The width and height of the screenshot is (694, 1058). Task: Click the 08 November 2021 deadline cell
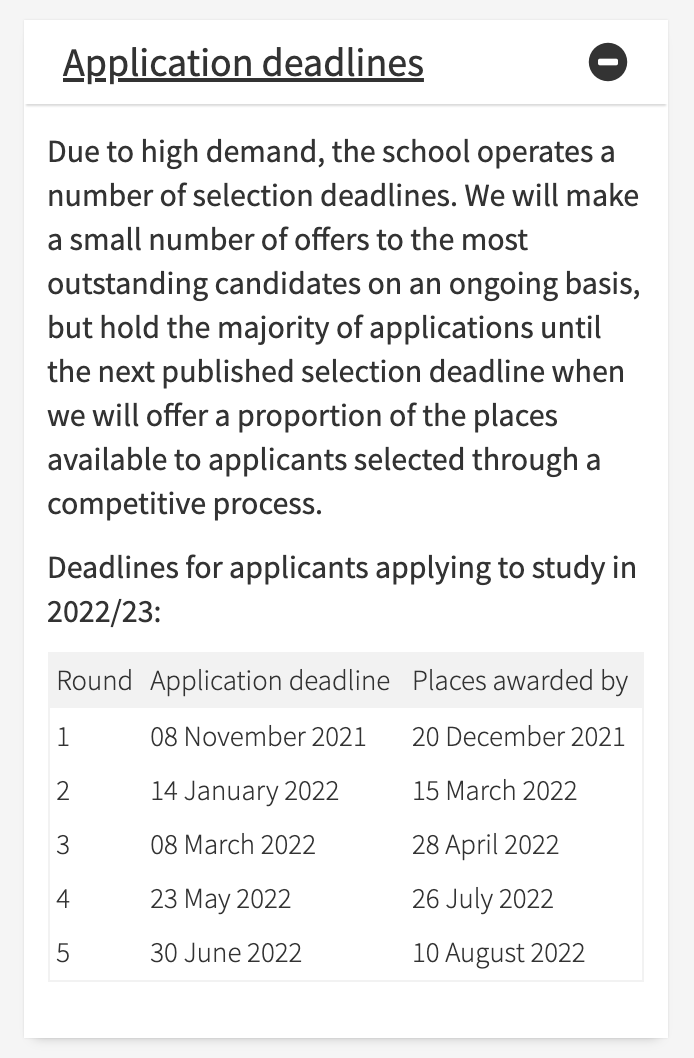(x=258, y=736)
